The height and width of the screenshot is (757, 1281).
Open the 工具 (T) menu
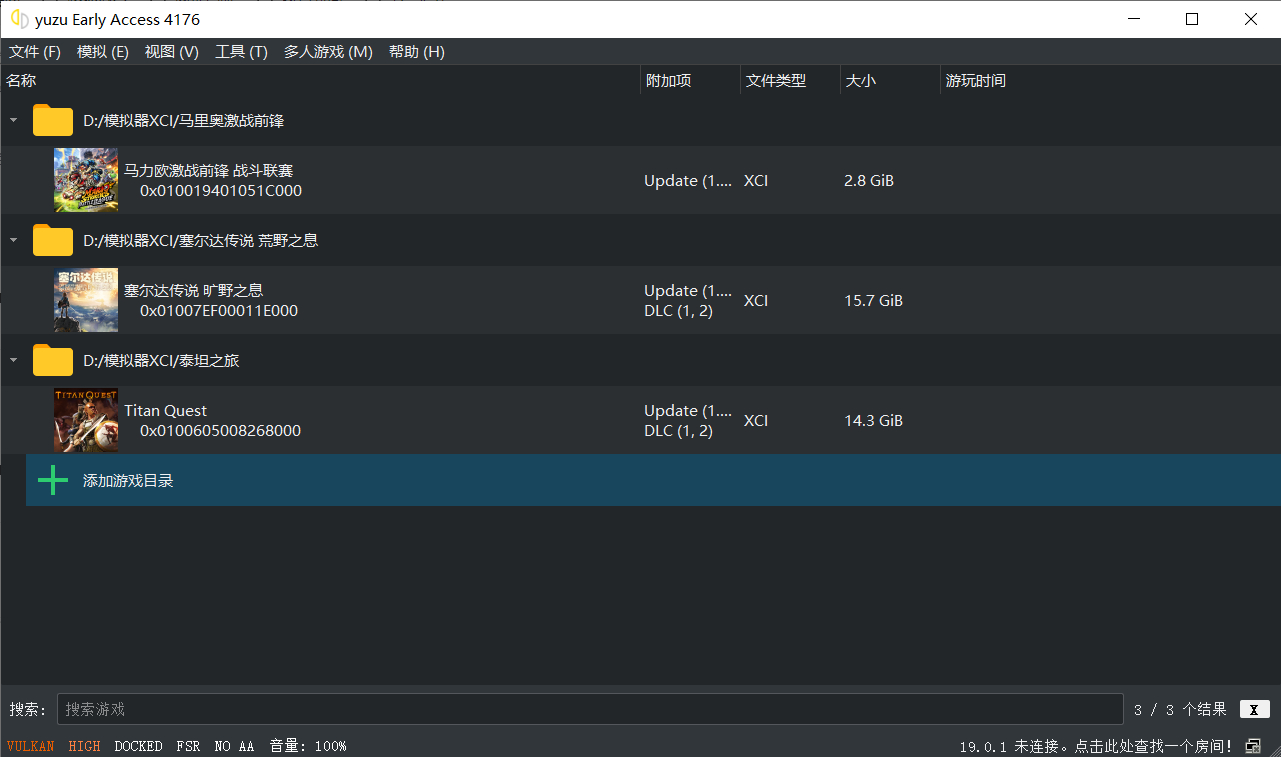click(241, 52)
